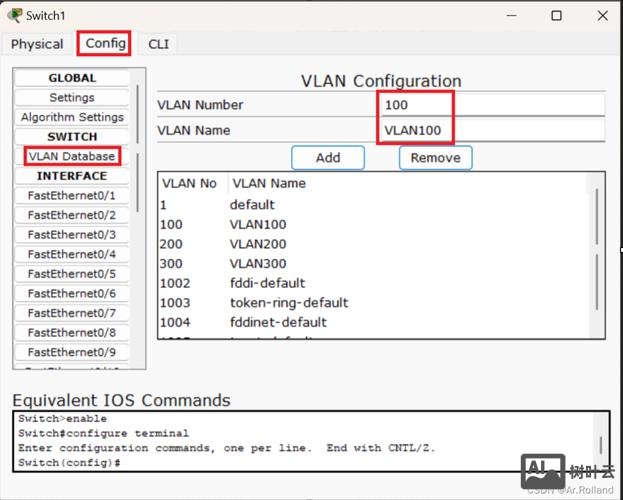Switch to the Physical tab

point(37,44)
